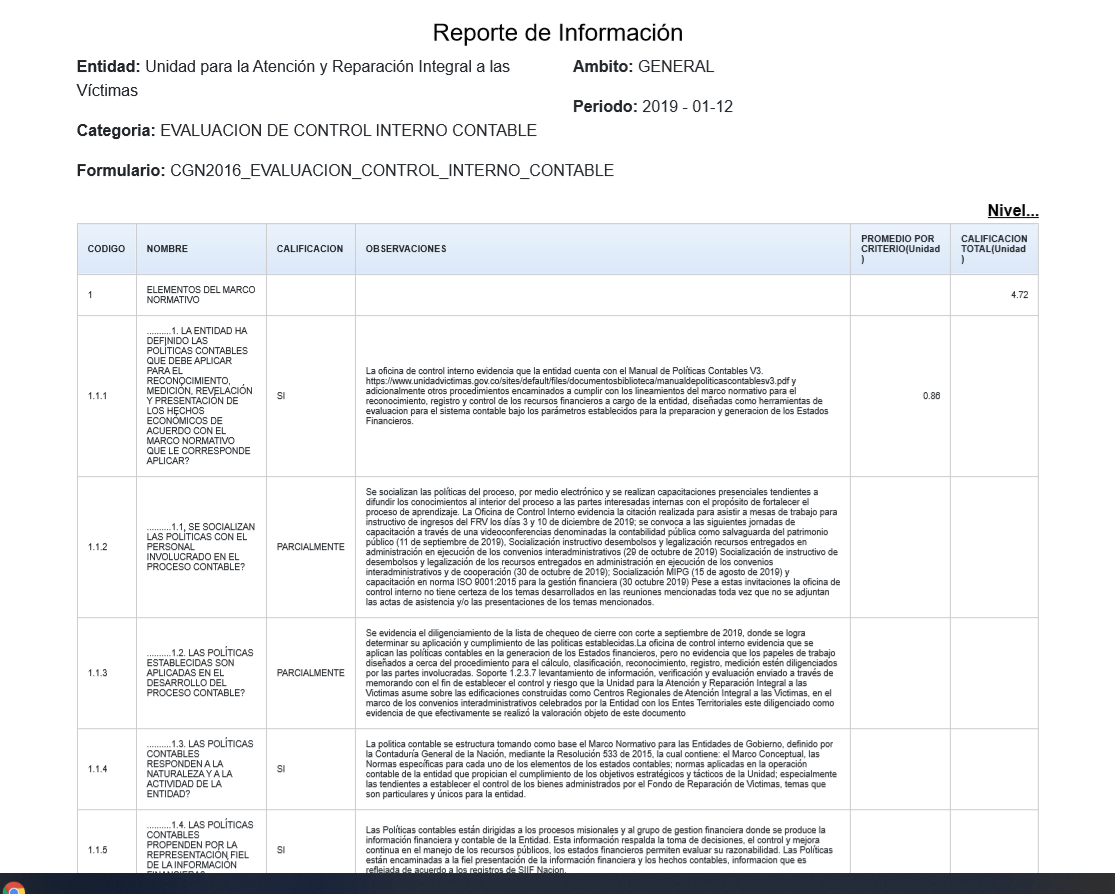The image size is (1115, 894).
Task: Select the OBSERVACIONES column header
Action: (602, 249)
